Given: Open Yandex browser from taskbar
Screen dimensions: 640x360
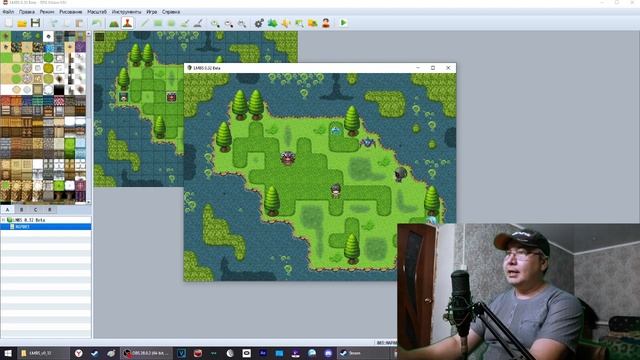Looking at the screenshot, I should (x=78, y=353).
